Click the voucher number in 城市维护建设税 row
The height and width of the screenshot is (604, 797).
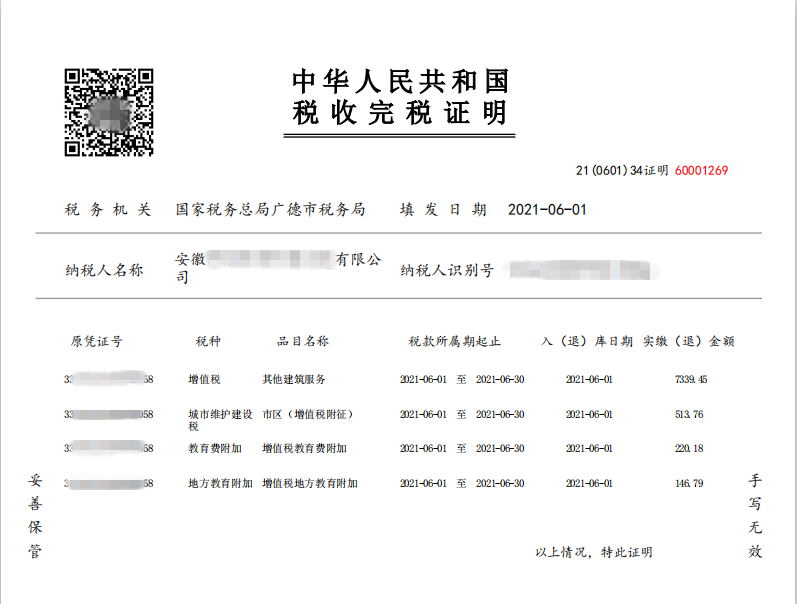point(109,414)
